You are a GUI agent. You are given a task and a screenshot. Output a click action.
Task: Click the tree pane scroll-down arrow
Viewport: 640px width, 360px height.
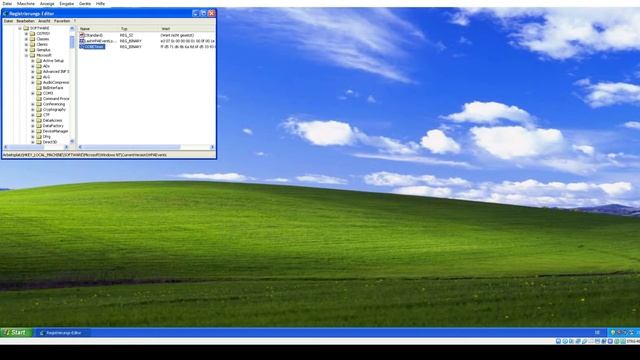72,141
